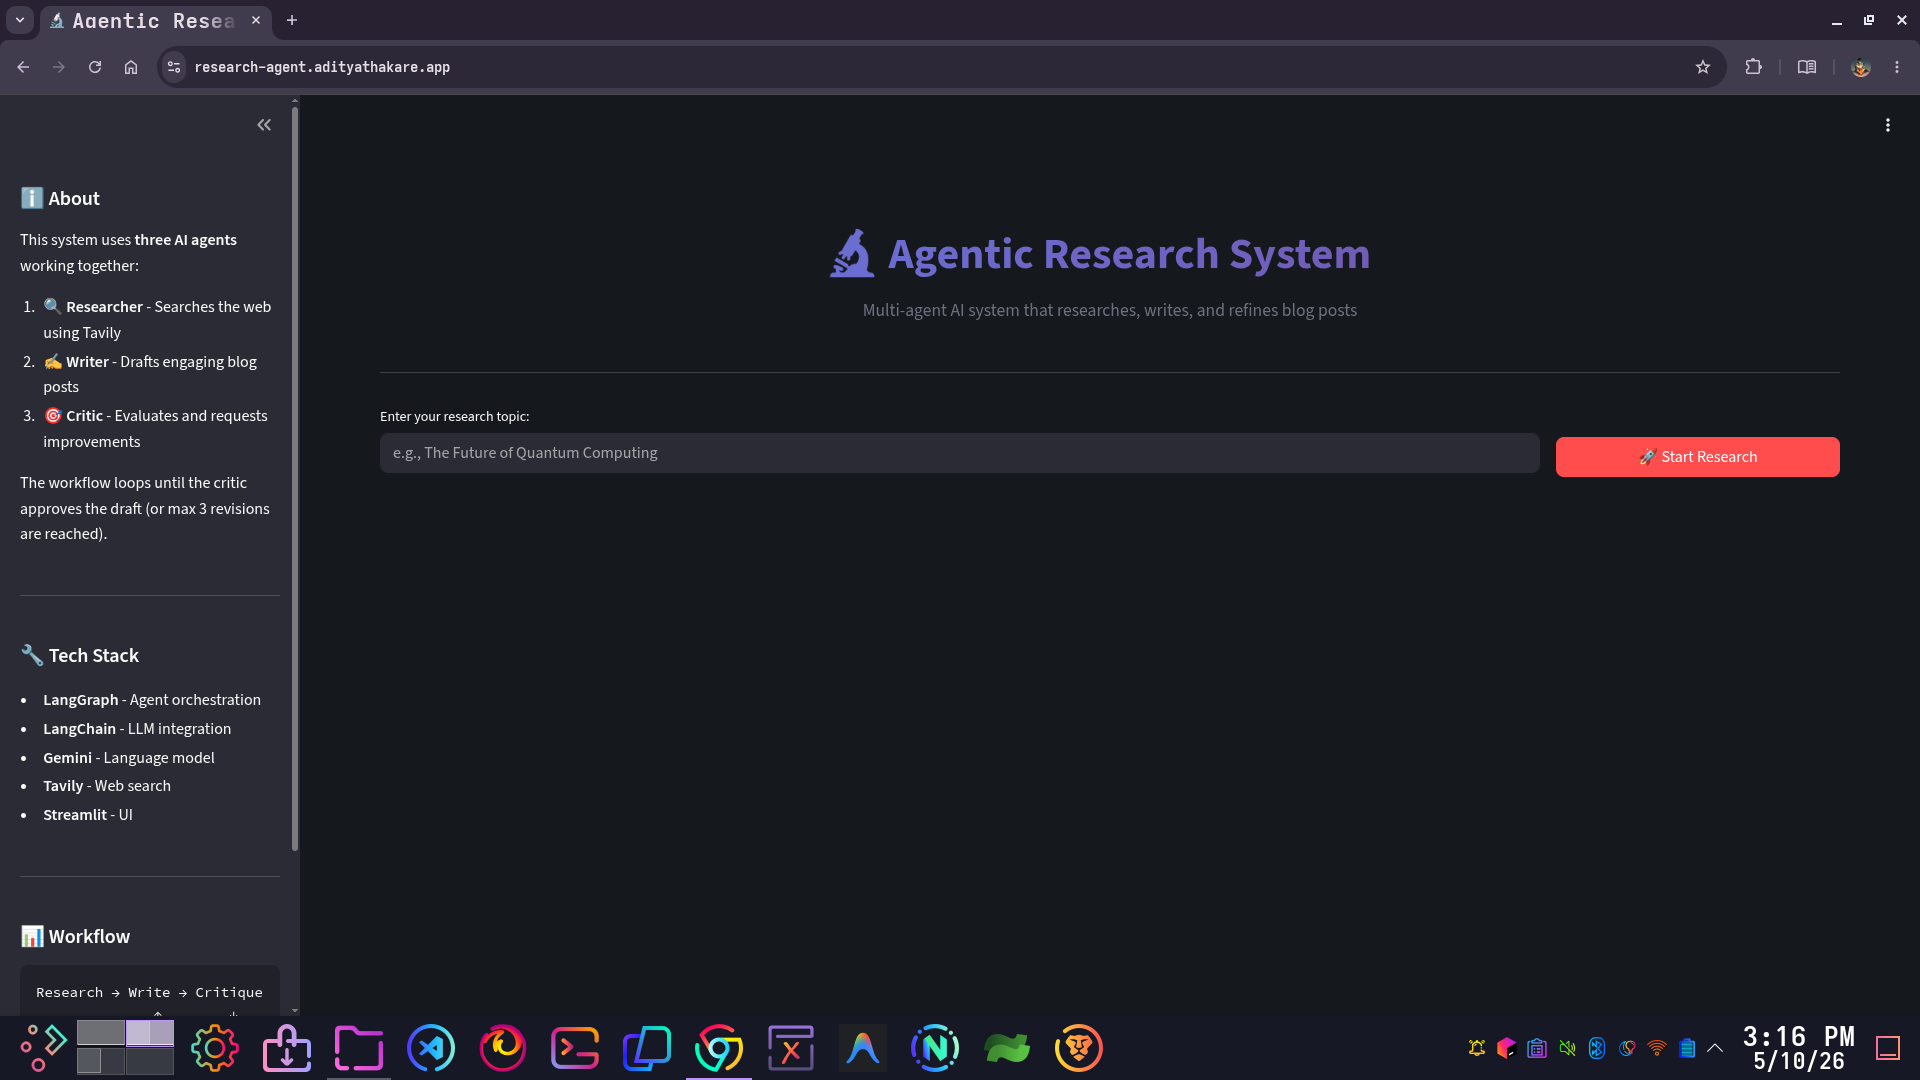Open the browser profile avatar
Image resolution: width=1920 pixels, height=1080 pixels.
click(x=1861, y=67)
